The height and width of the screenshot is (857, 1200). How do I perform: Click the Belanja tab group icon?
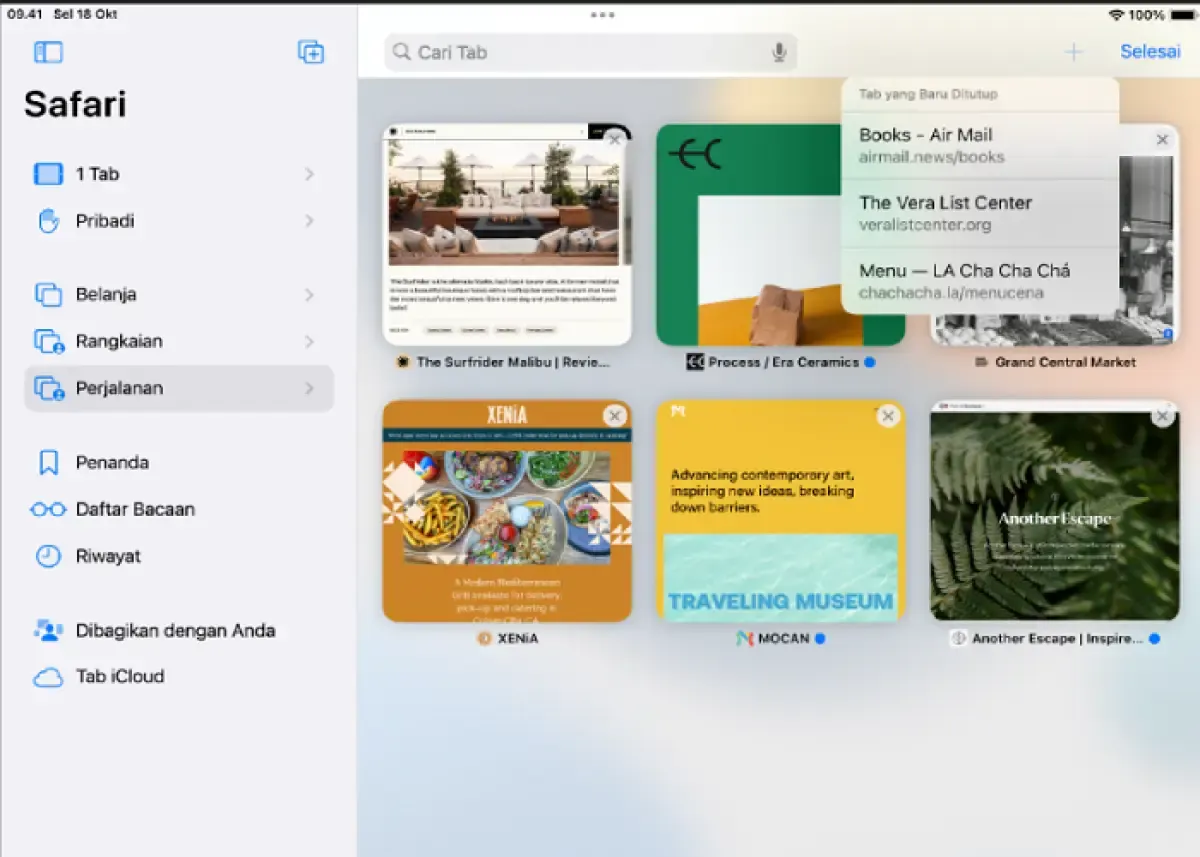[48, 294]
